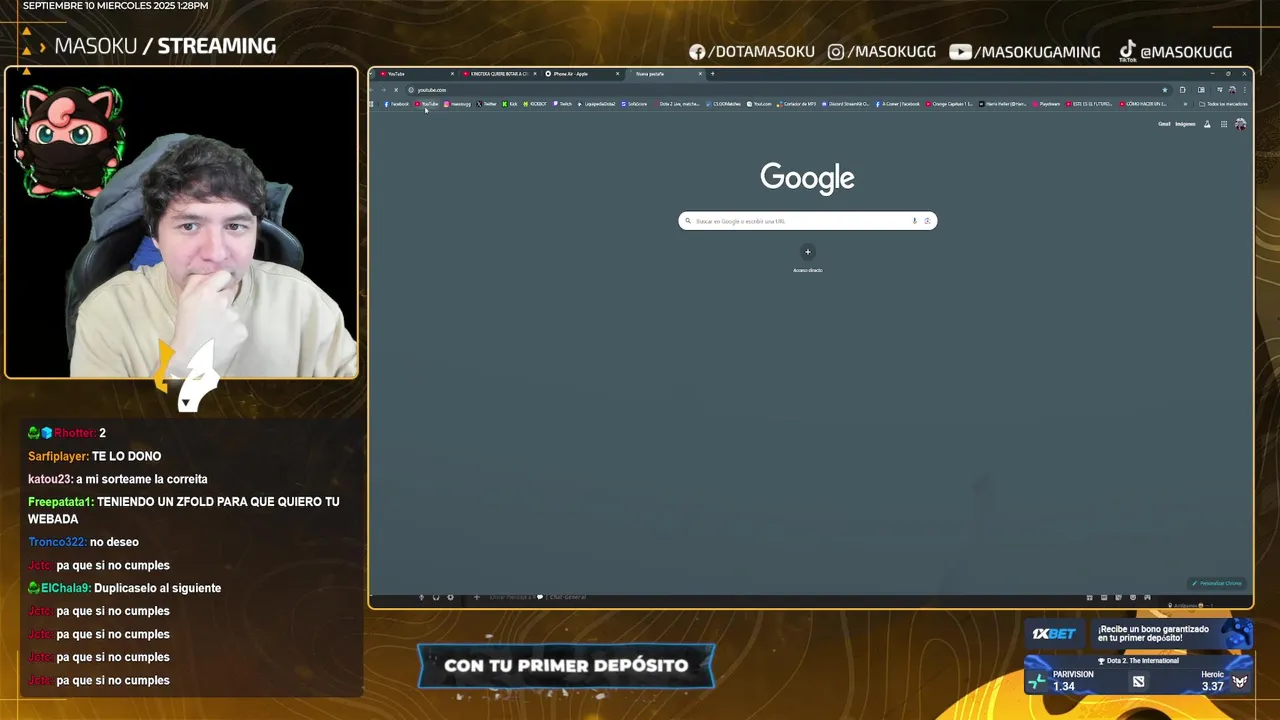Click Sarfiplayer username in chat
This screenshot has width=1280, height=720.
pos(58,456)
